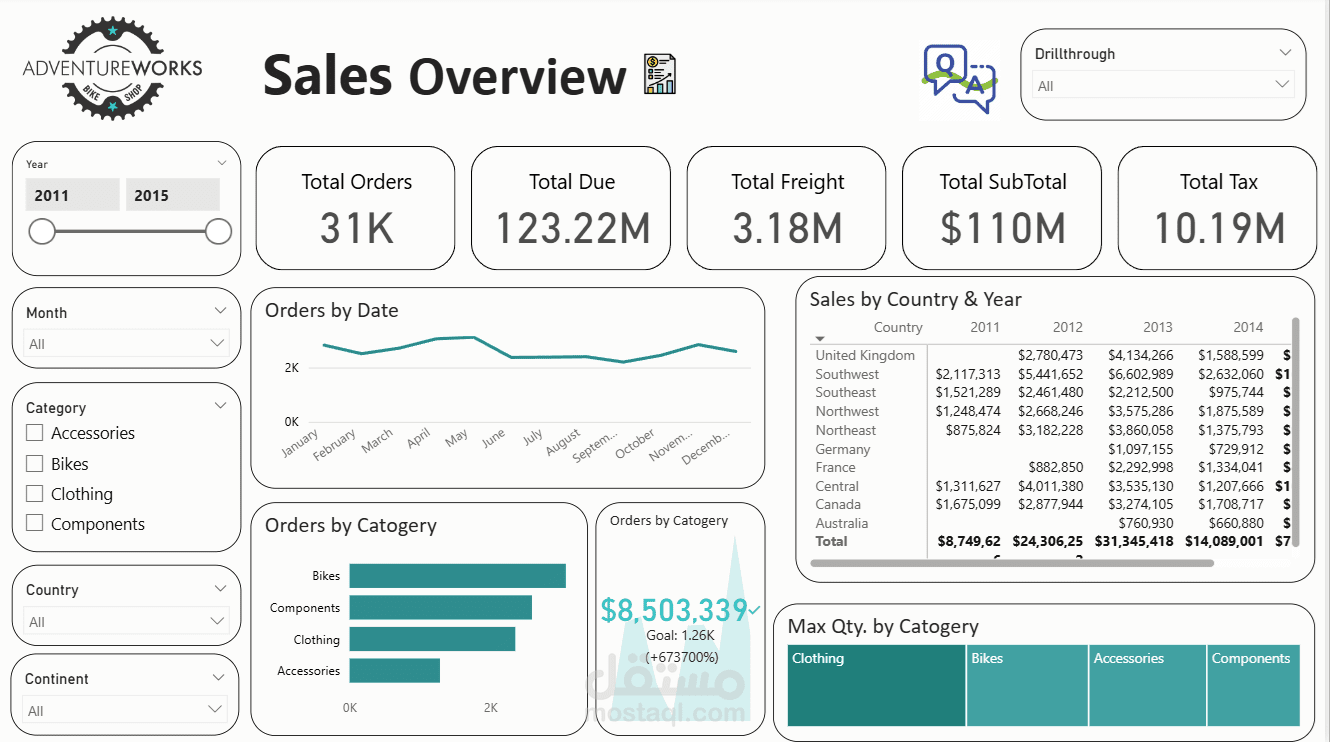Check the Components category checkbox
The height and width of the screenshot is (742, 1330).
35,524
